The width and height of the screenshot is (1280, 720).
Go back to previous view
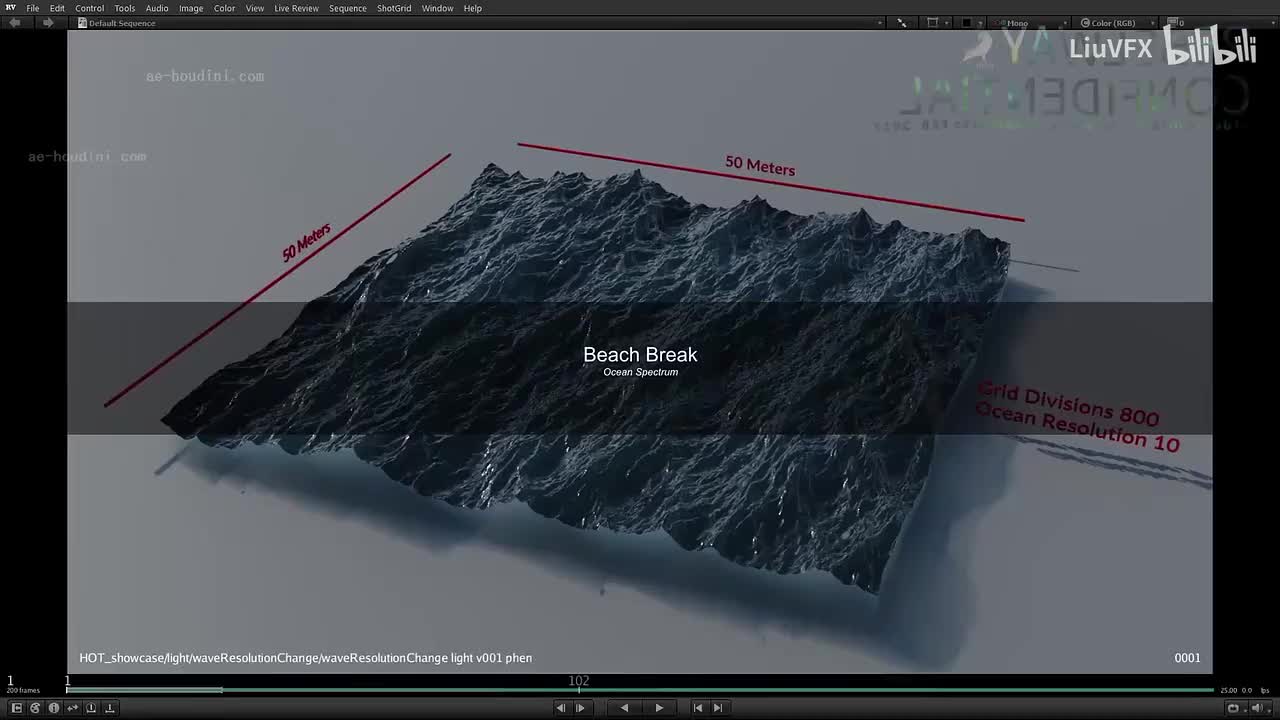[x=15, y=23]
